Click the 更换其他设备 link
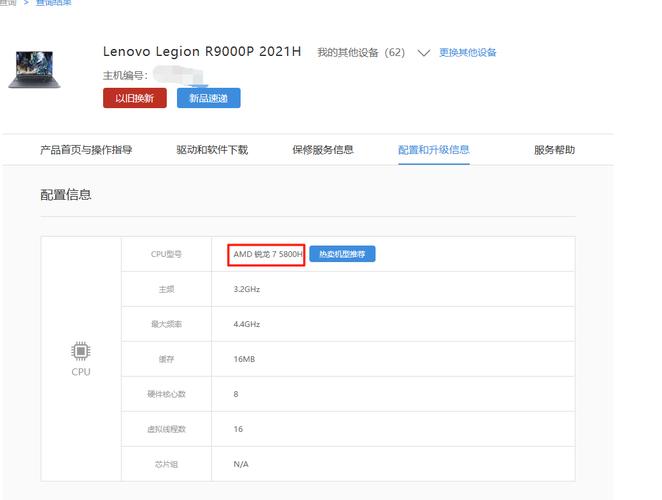This screenshot has height=500, width=662. pos(468,52)
